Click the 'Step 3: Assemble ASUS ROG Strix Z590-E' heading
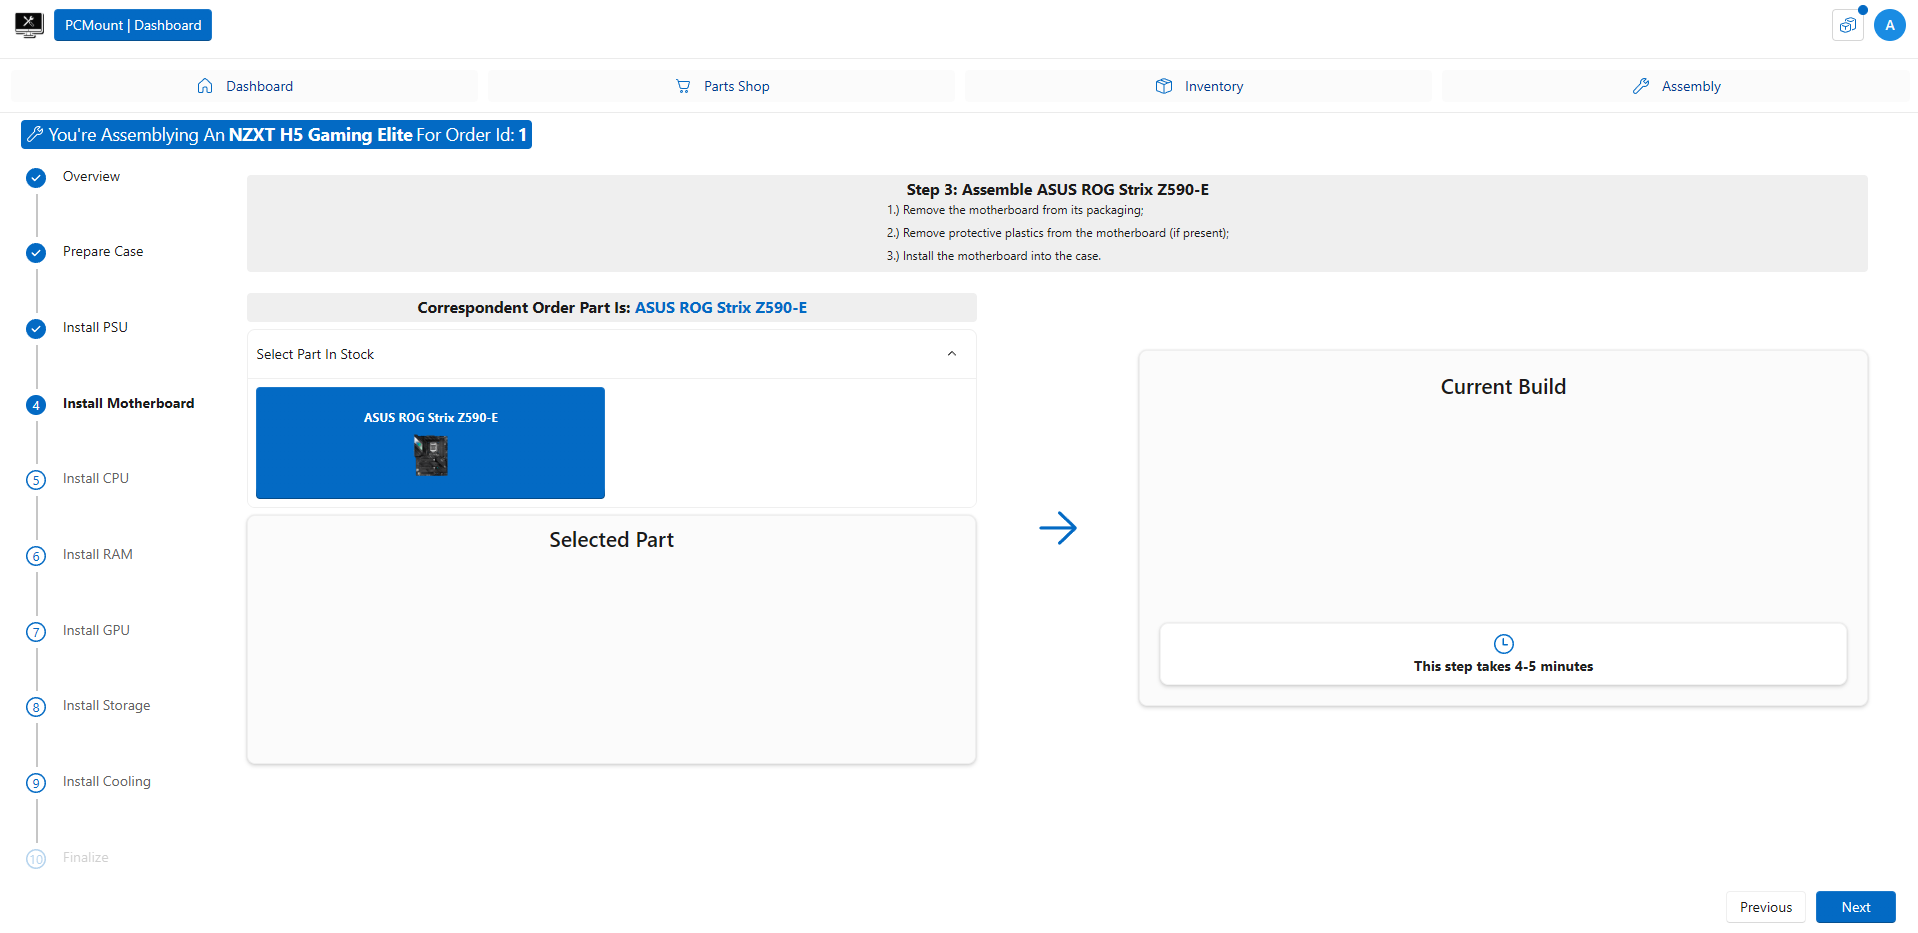 coord(1058,190)
